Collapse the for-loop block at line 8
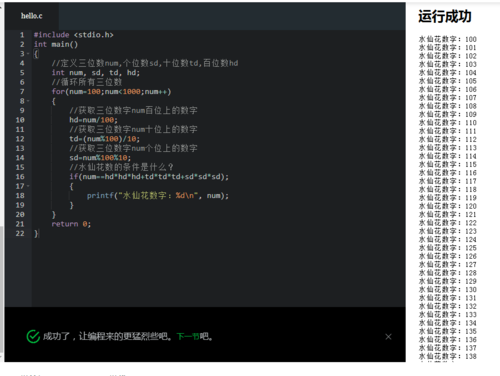500x376 pixels. coord(28,101)
